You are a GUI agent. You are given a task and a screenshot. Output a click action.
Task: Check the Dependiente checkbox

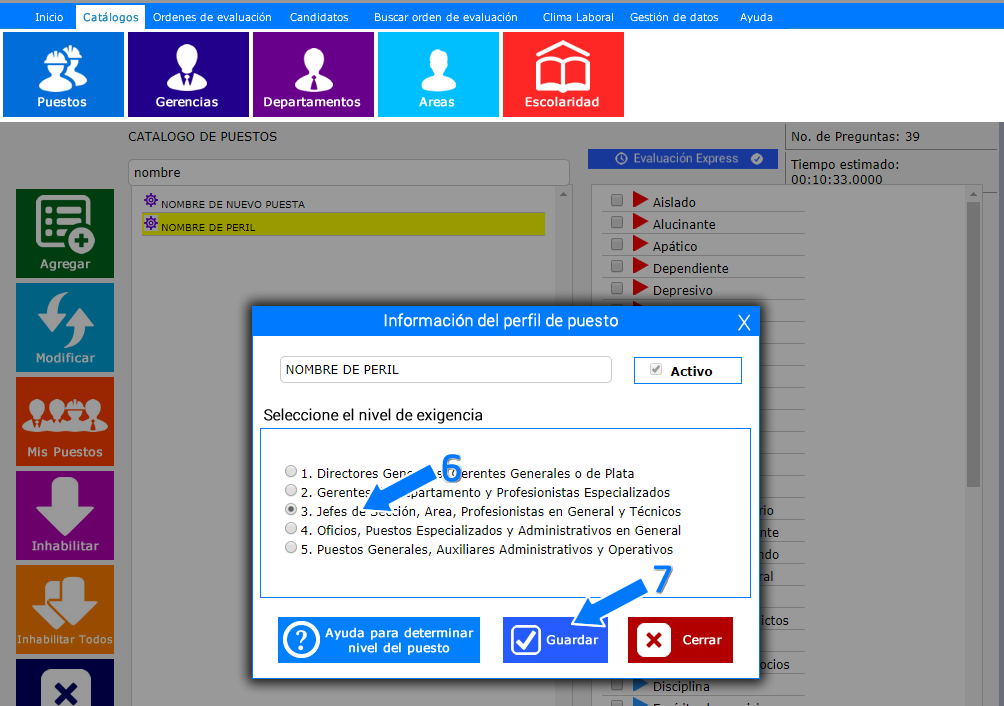pos(617,266)
